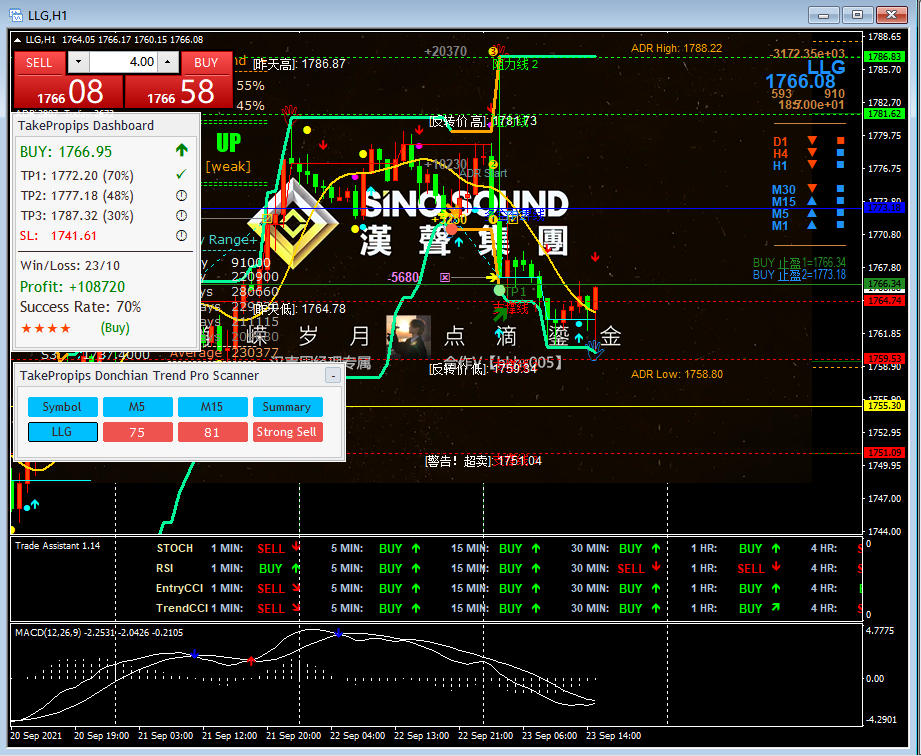Screen dimensions: 921x756
Task: Click the BUY button in trade panel
Action: tap(206, 62)
